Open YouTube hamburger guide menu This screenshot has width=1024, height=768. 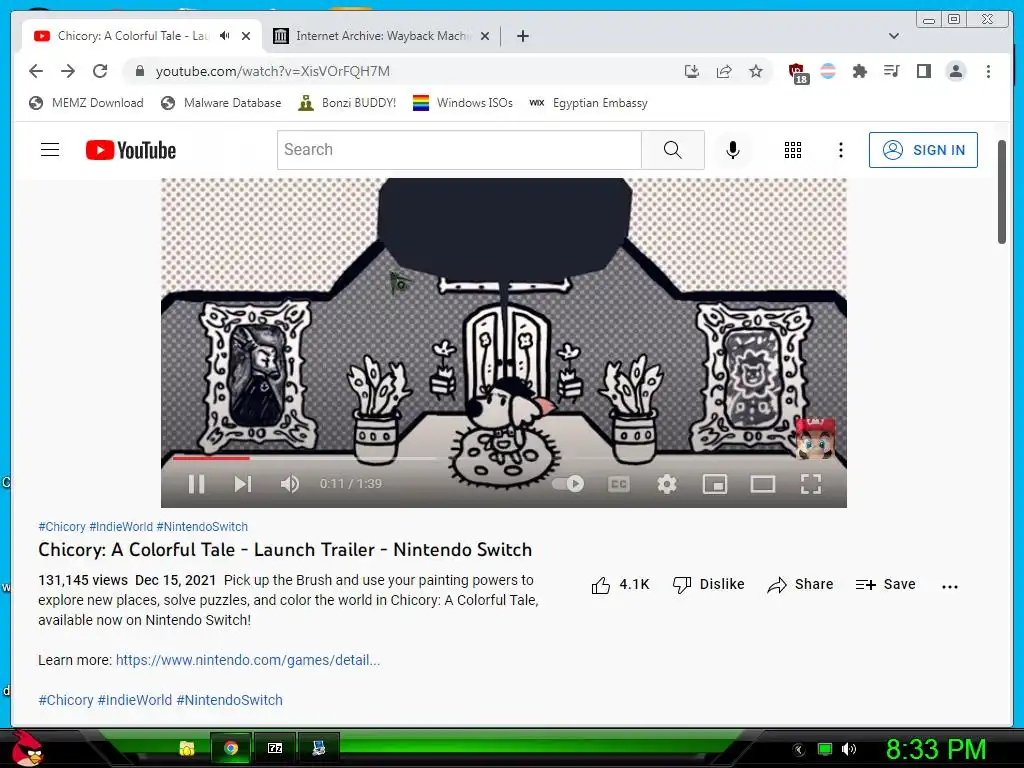pos(50,150)
